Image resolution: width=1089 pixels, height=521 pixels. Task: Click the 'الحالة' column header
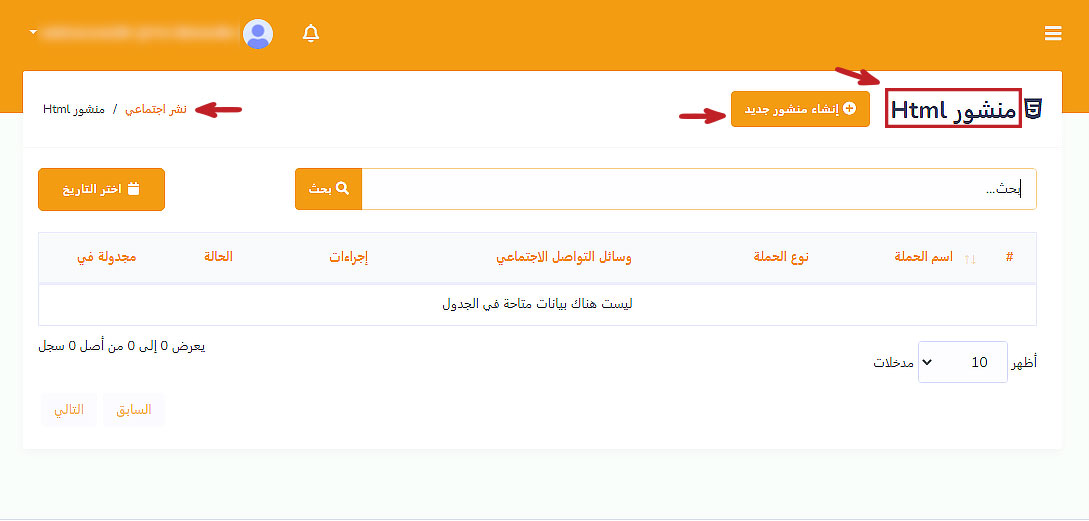(218, 257)
